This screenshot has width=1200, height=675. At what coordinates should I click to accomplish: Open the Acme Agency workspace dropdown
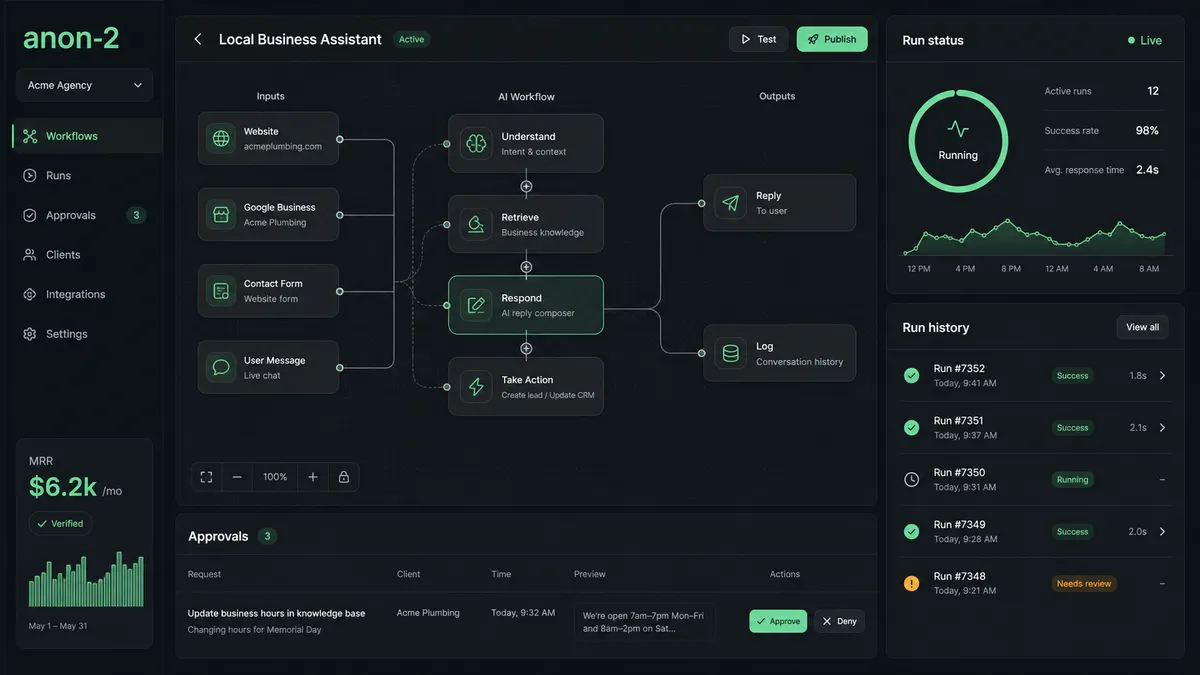tap(85, 85)
